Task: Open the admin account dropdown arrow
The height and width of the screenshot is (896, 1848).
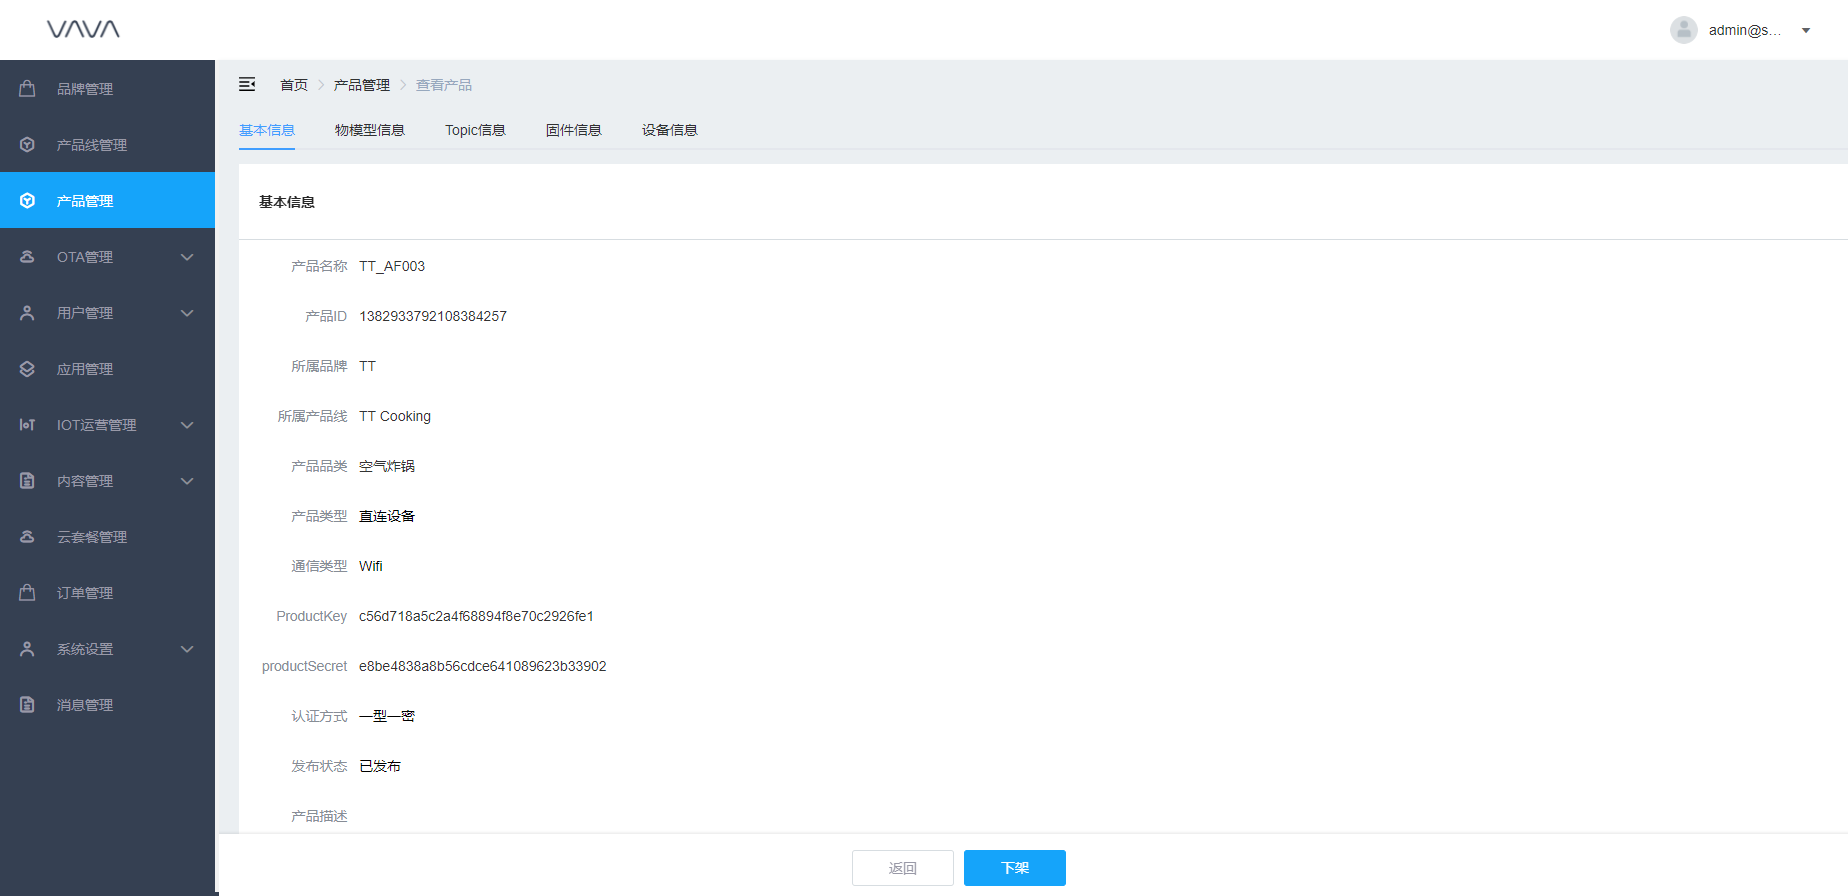Action: (1806, 30)
